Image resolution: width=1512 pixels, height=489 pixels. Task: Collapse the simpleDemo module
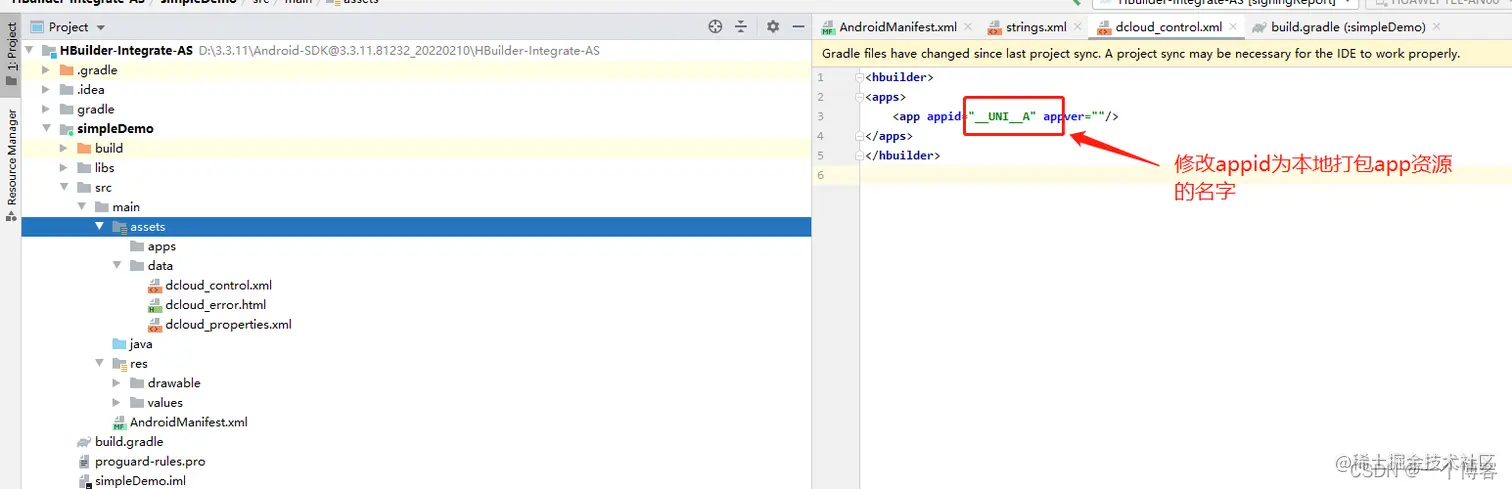tap(46, 129)
